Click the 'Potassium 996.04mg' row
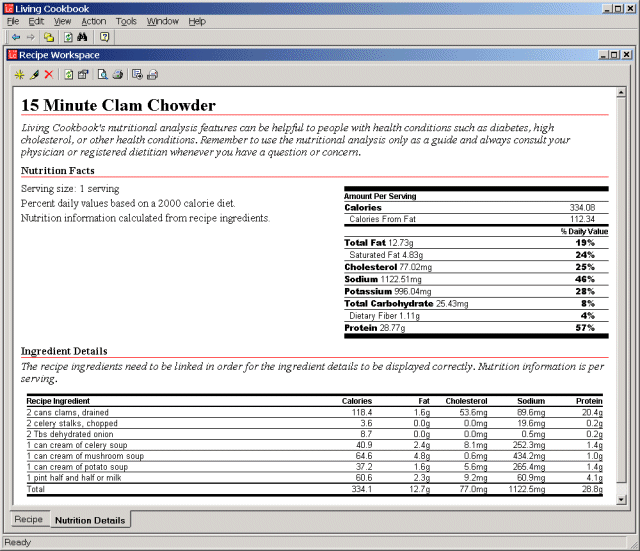This screenshot has width=640, height=551. [x=476, y=291]
